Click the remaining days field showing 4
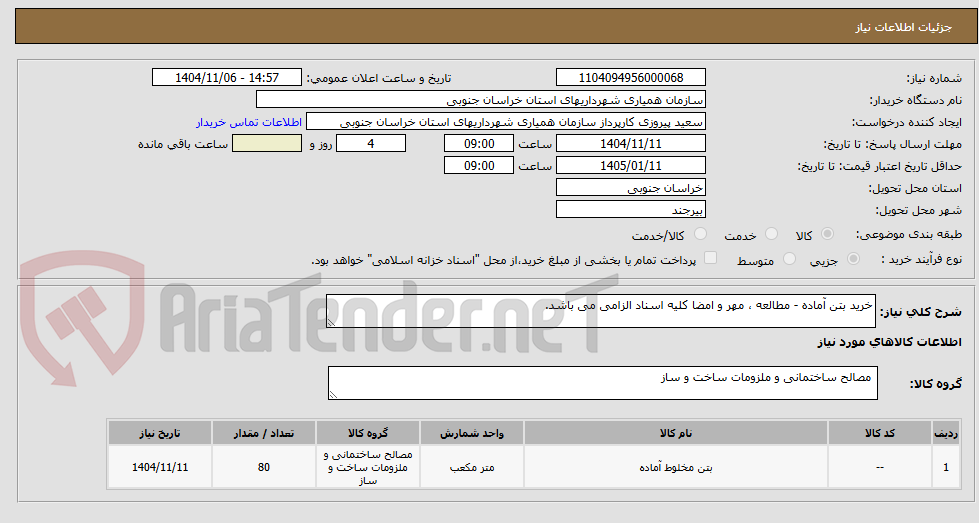 coord(371,144)
